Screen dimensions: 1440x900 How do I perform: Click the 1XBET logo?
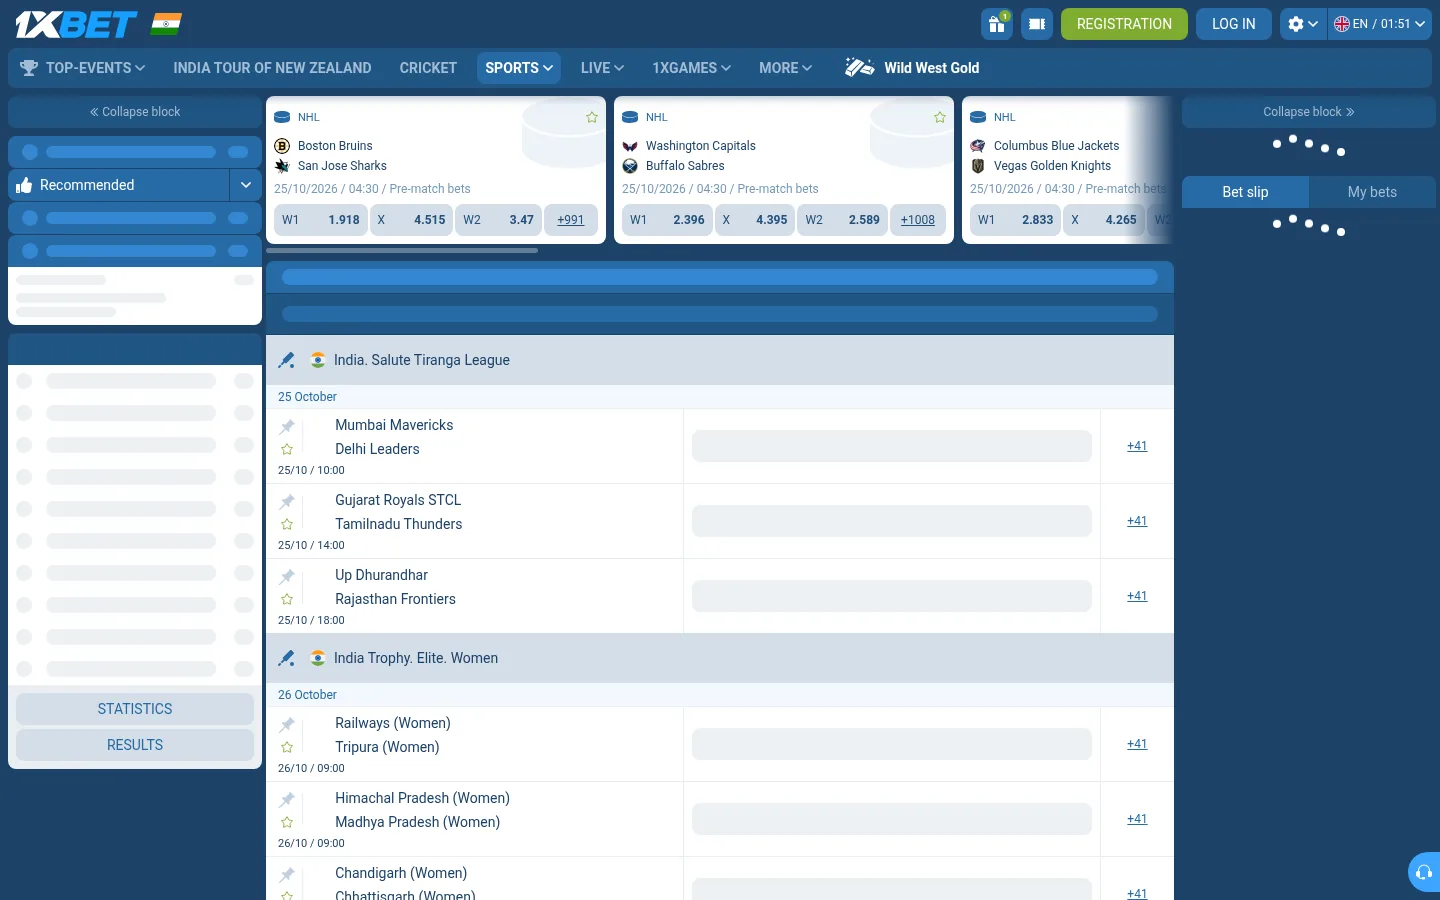pyautogui.click(x=76, y=24)
